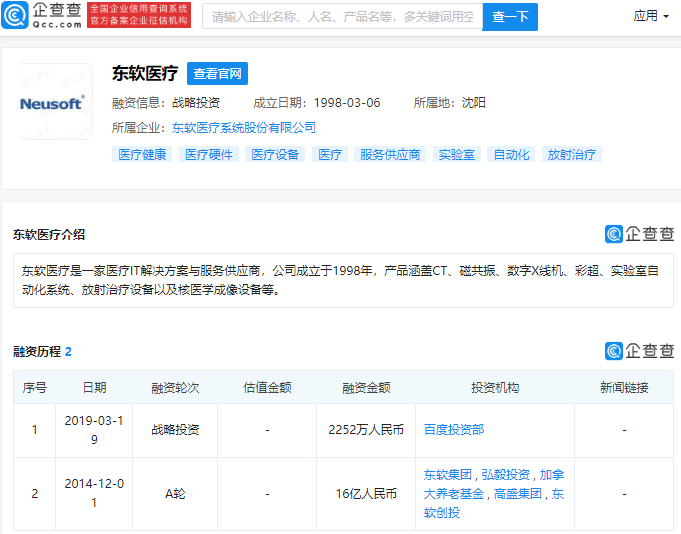Click the 日期 column header

tap(94, 387)
